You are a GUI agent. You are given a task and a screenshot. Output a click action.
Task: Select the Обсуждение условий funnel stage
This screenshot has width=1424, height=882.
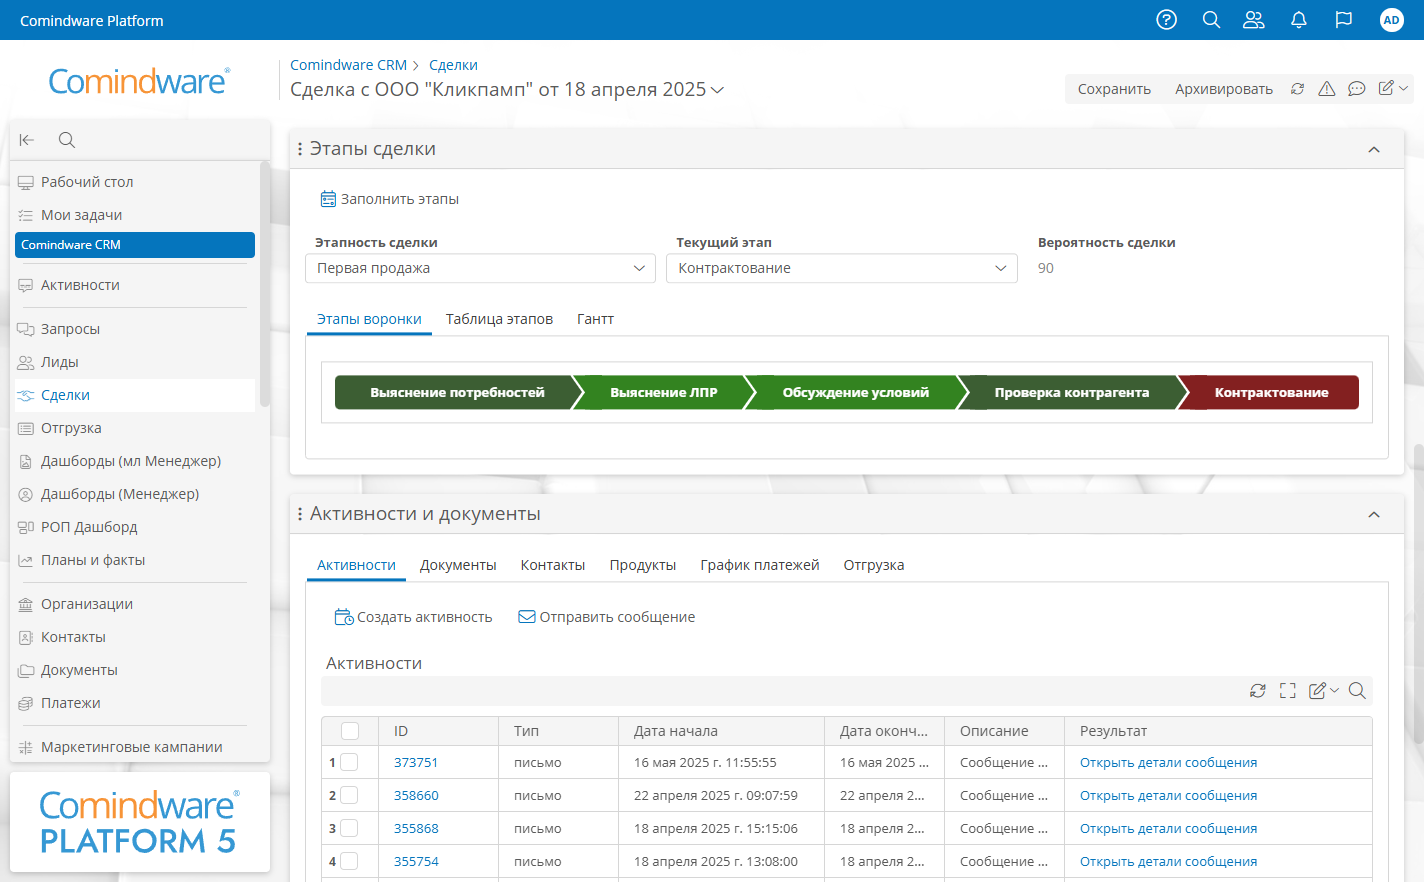pyautogui.click(x=856, y=393)
